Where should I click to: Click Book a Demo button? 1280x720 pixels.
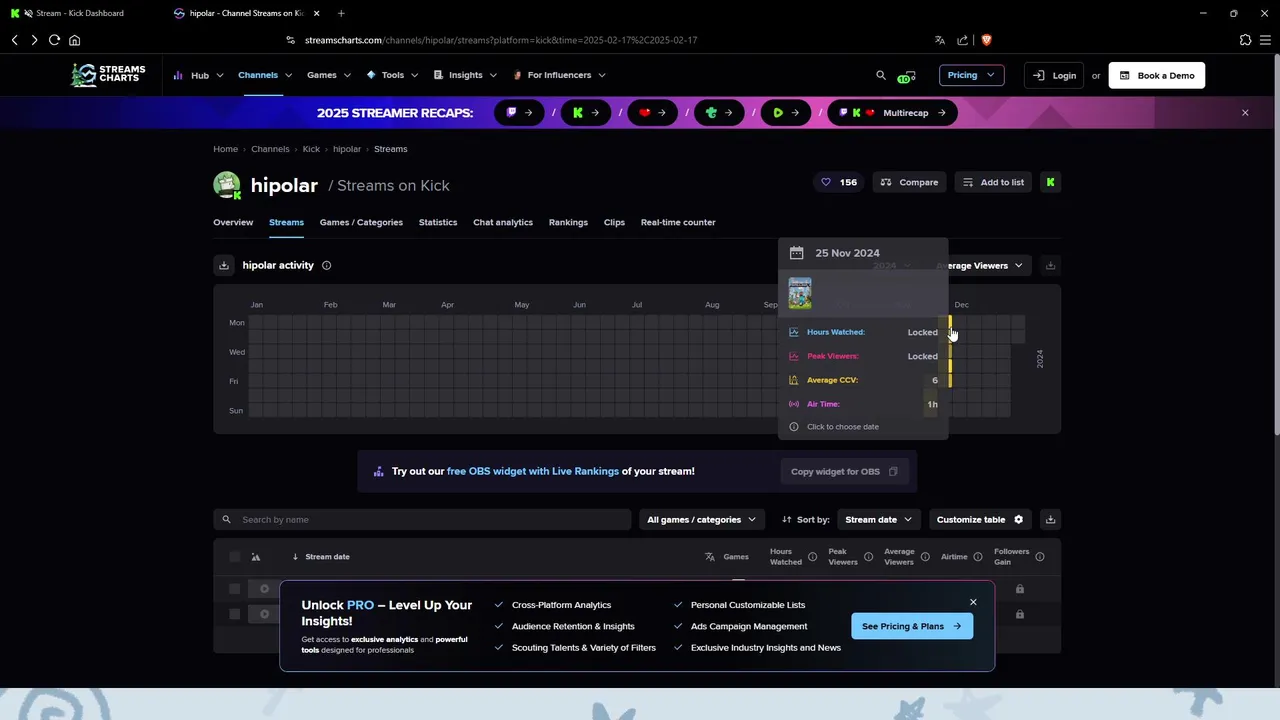[1157, 75]
